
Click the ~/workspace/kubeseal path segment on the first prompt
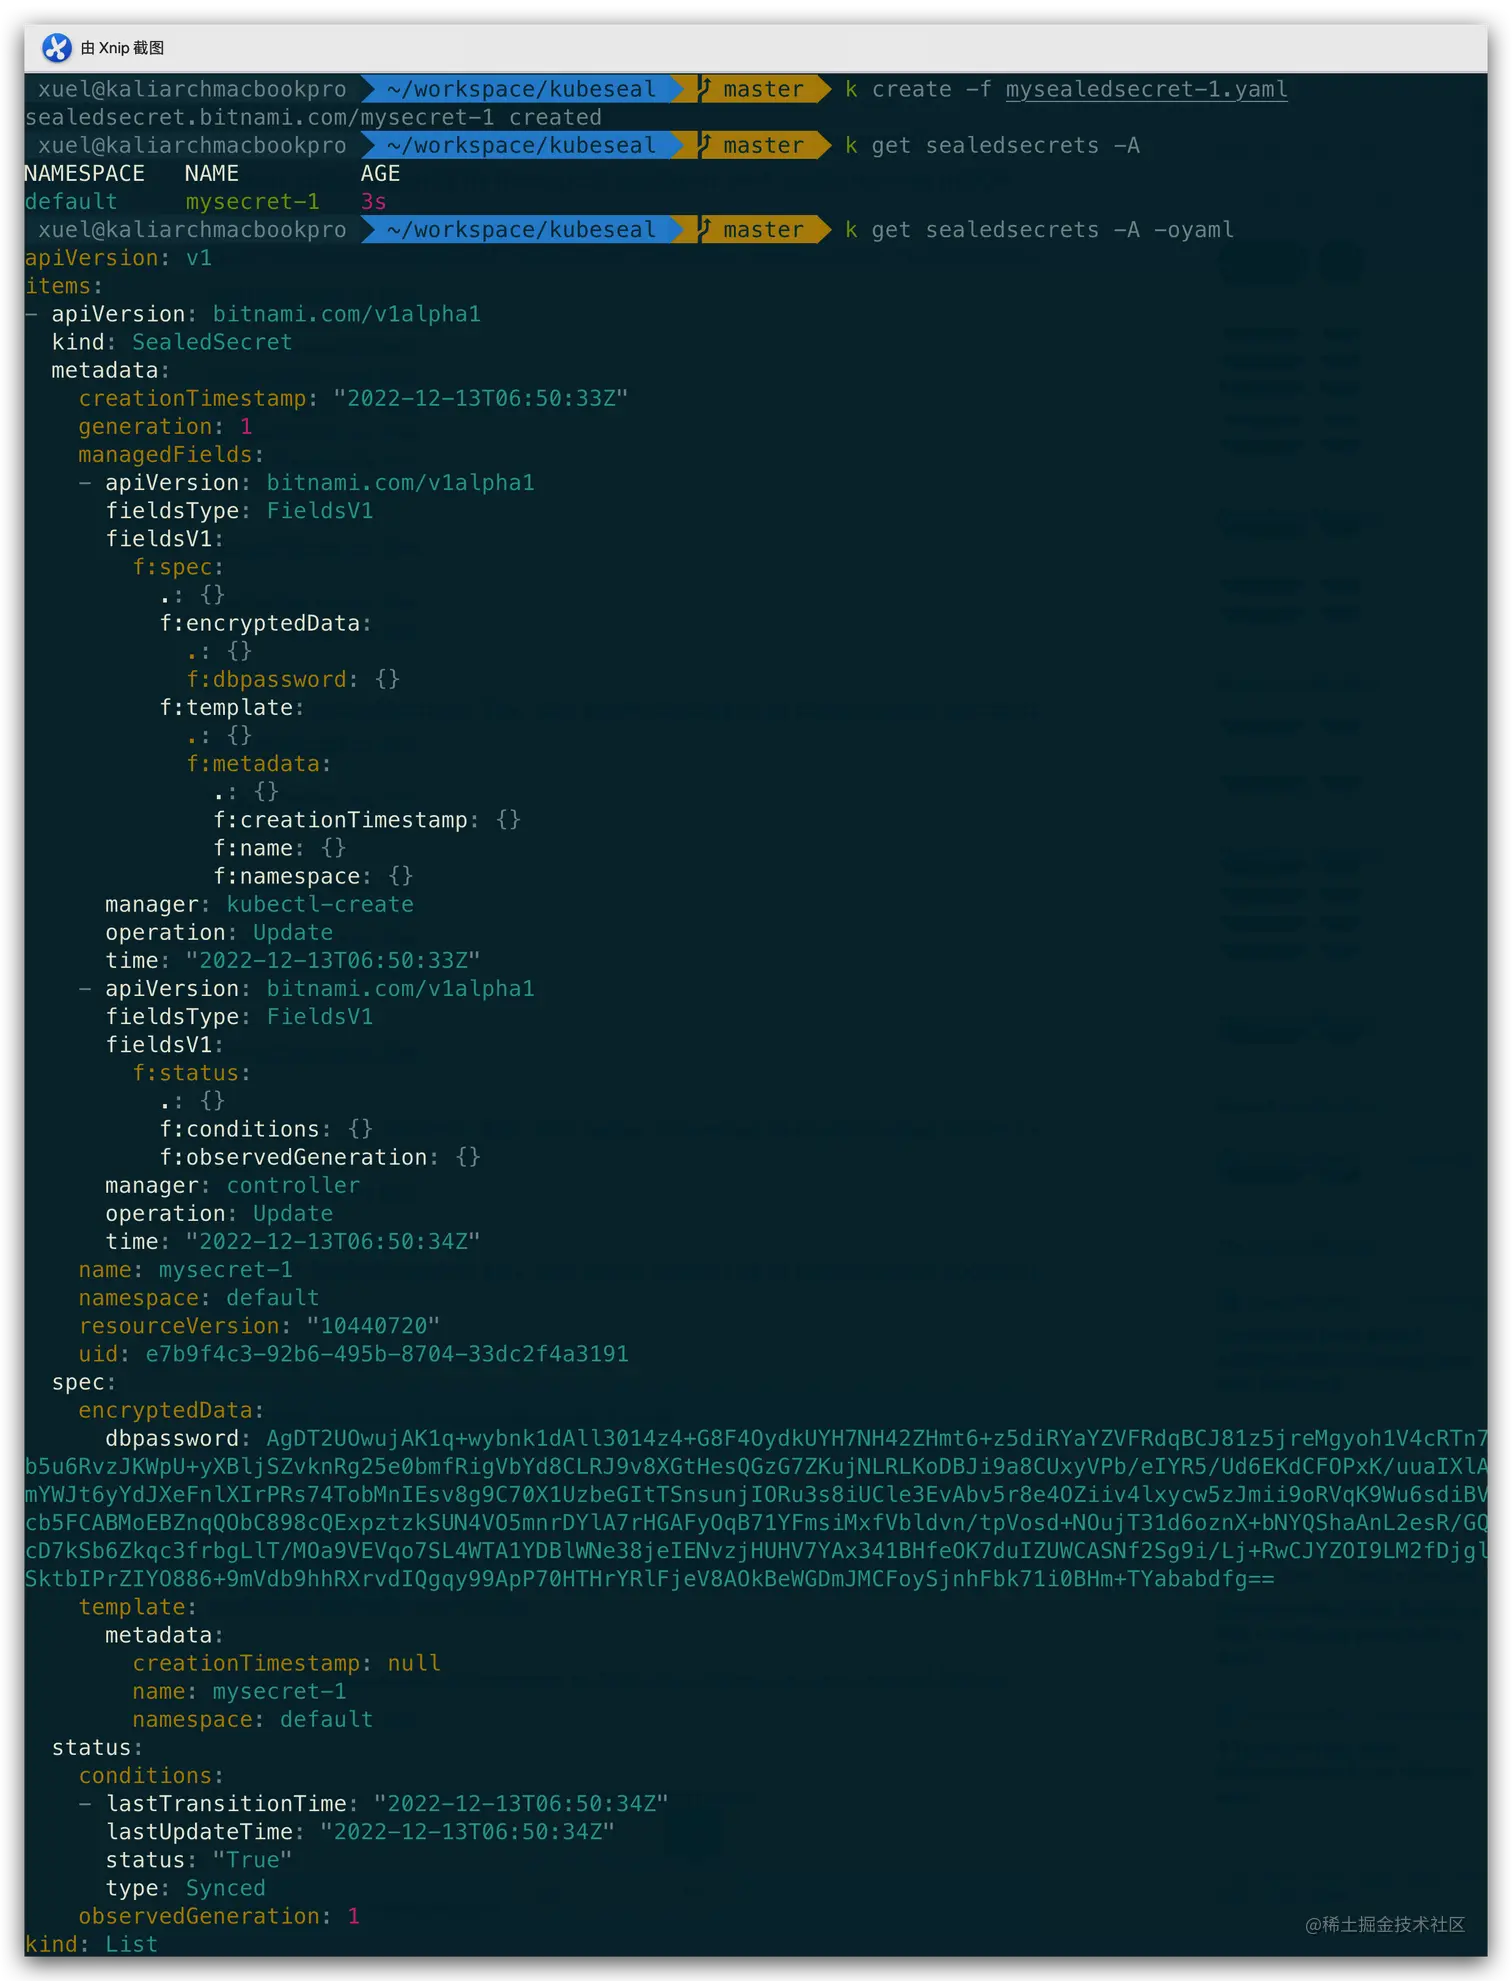(x=521, y=89)
